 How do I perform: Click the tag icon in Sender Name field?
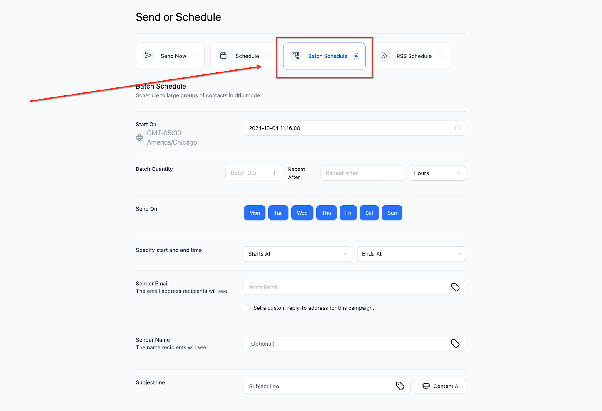point(455,343)
